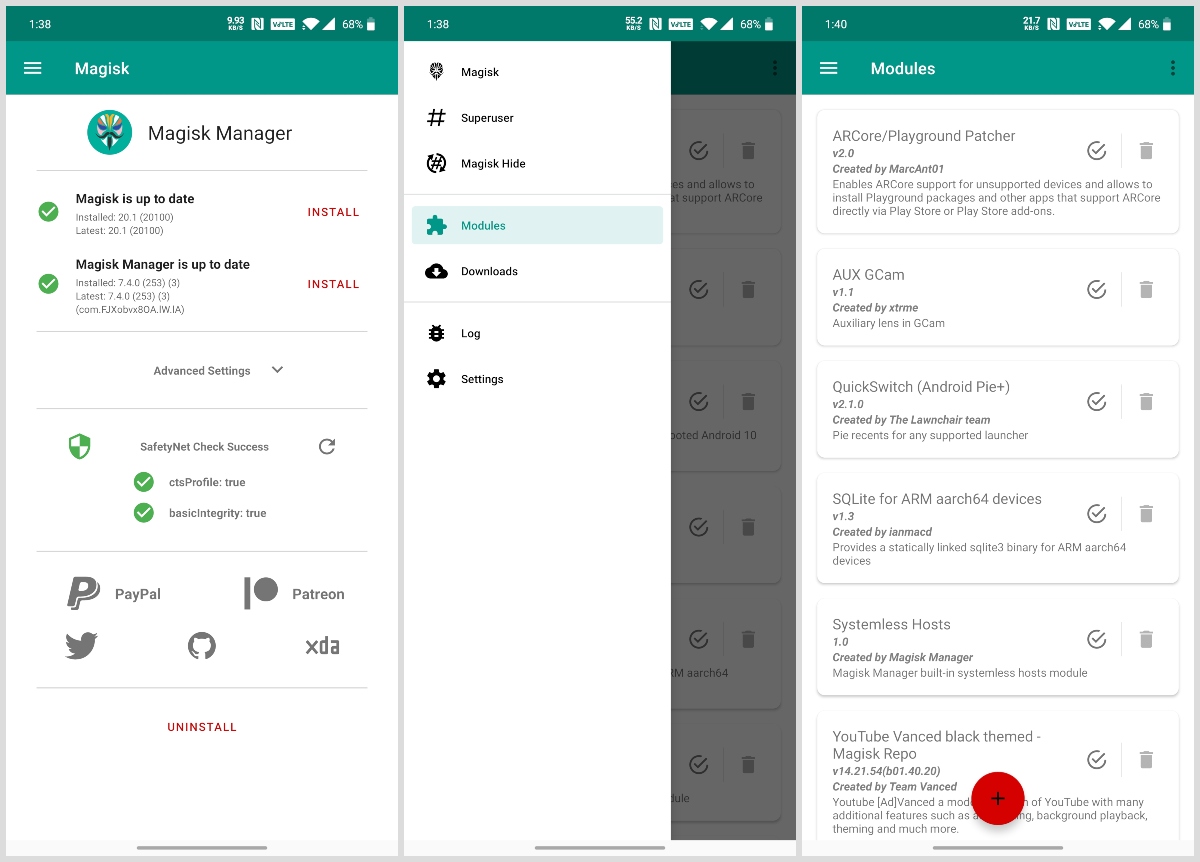Viewport: 1200px width, 862px height.
Task: Click the Magisk Hide icon in the drawer
Action: pos(436,163)
